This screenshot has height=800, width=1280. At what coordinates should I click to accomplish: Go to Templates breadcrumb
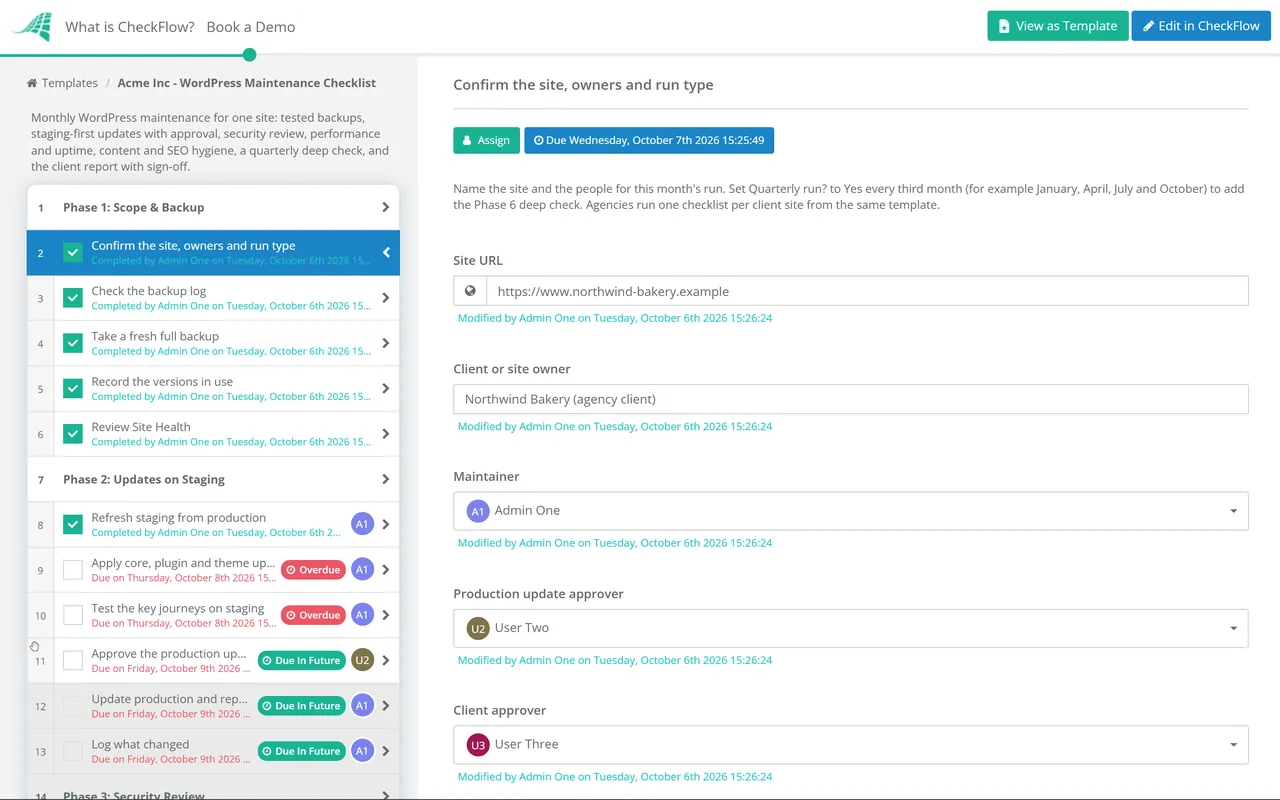click(x=70, y=83)
